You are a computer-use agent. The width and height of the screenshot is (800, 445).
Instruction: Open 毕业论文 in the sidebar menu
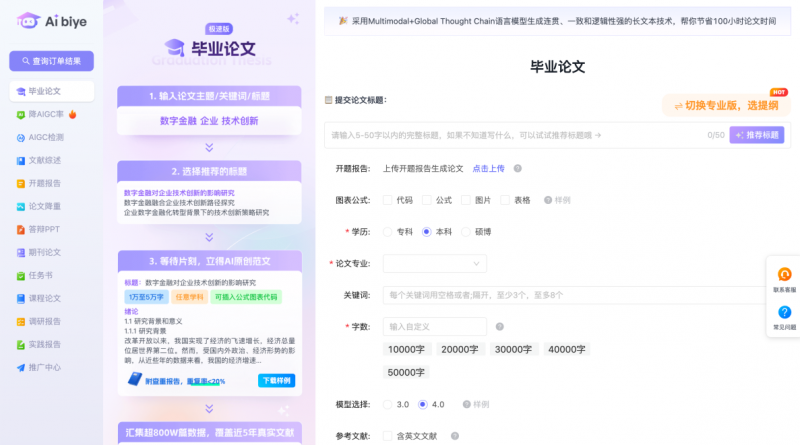pos(52,91)
